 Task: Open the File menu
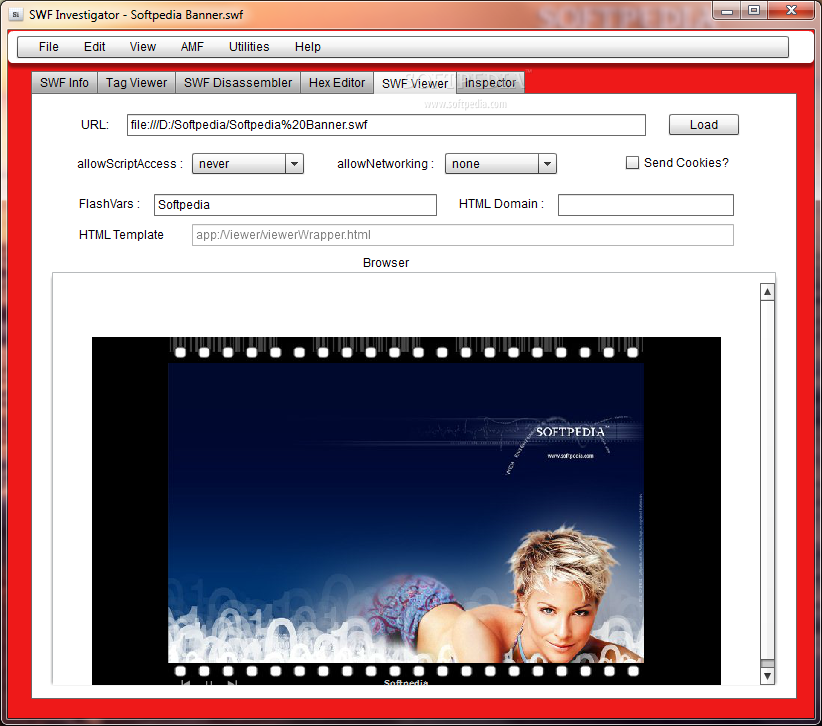tap(49, 47)
